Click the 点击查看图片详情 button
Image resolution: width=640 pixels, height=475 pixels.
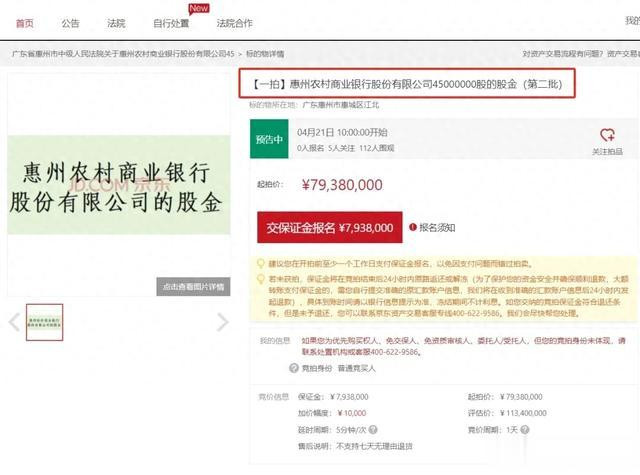click(193, 286)
